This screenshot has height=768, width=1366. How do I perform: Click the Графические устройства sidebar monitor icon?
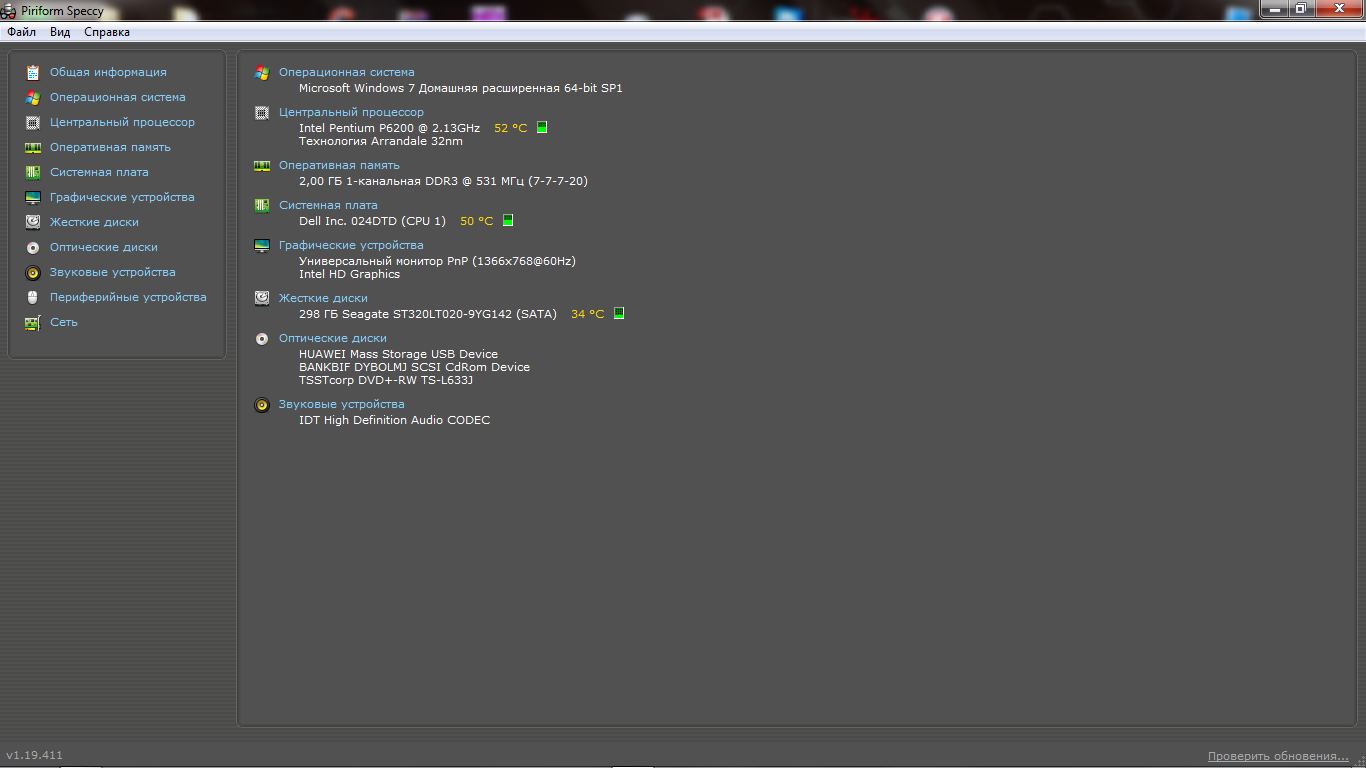pos(33,197)
